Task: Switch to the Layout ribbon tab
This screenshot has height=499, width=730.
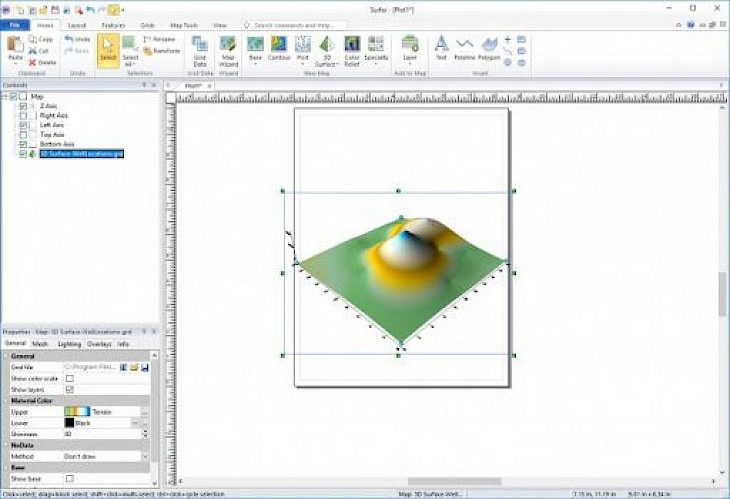Action: (77, 25)
